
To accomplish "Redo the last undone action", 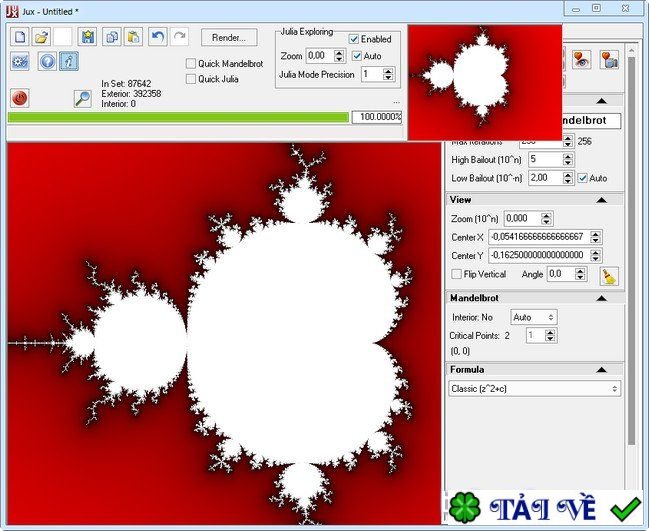I will pyautogui.click(x=179, y=37).
